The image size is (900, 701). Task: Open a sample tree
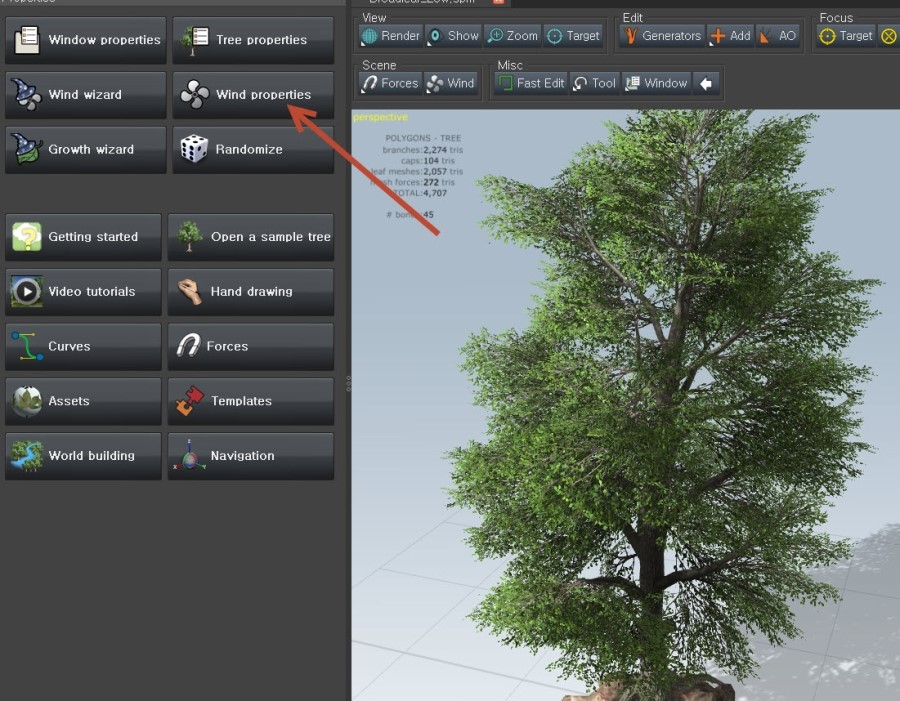tap(250, 237)
